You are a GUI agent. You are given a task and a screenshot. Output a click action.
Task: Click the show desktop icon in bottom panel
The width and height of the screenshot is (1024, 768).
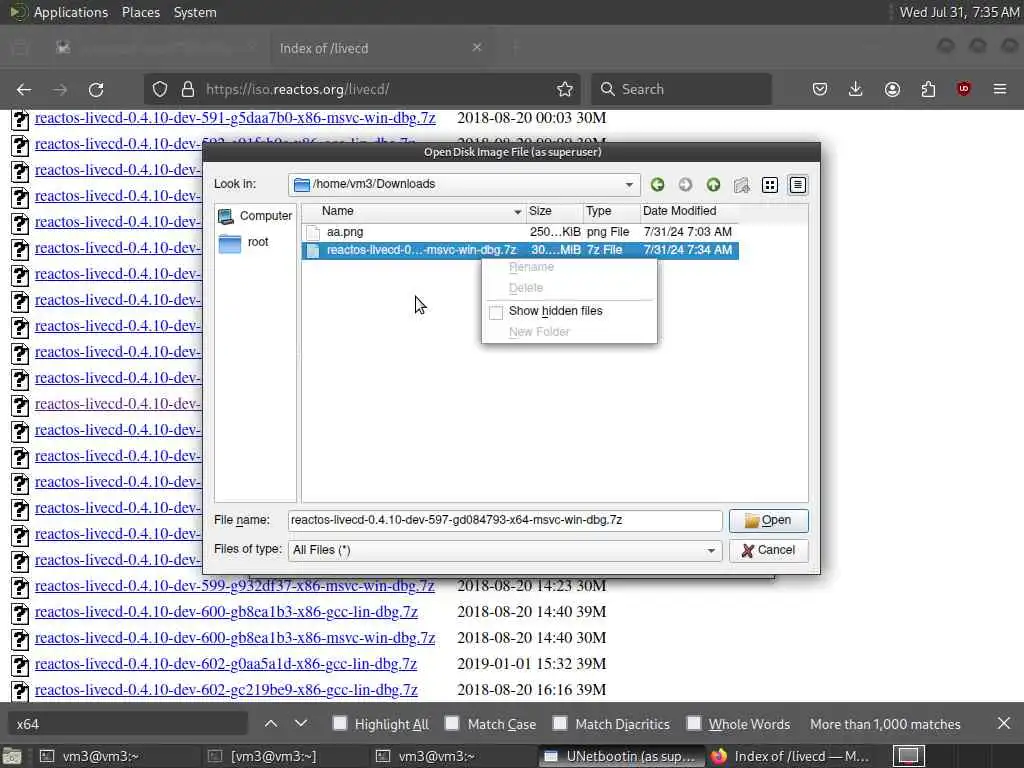click(12, 757)
